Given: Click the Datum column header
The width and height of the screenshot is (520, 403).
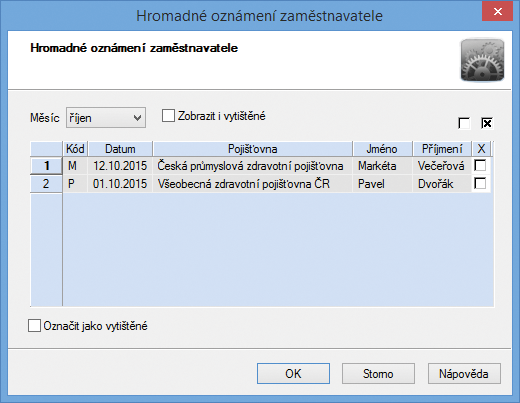Looking at the screenshot, I should (x=120, y=149).
